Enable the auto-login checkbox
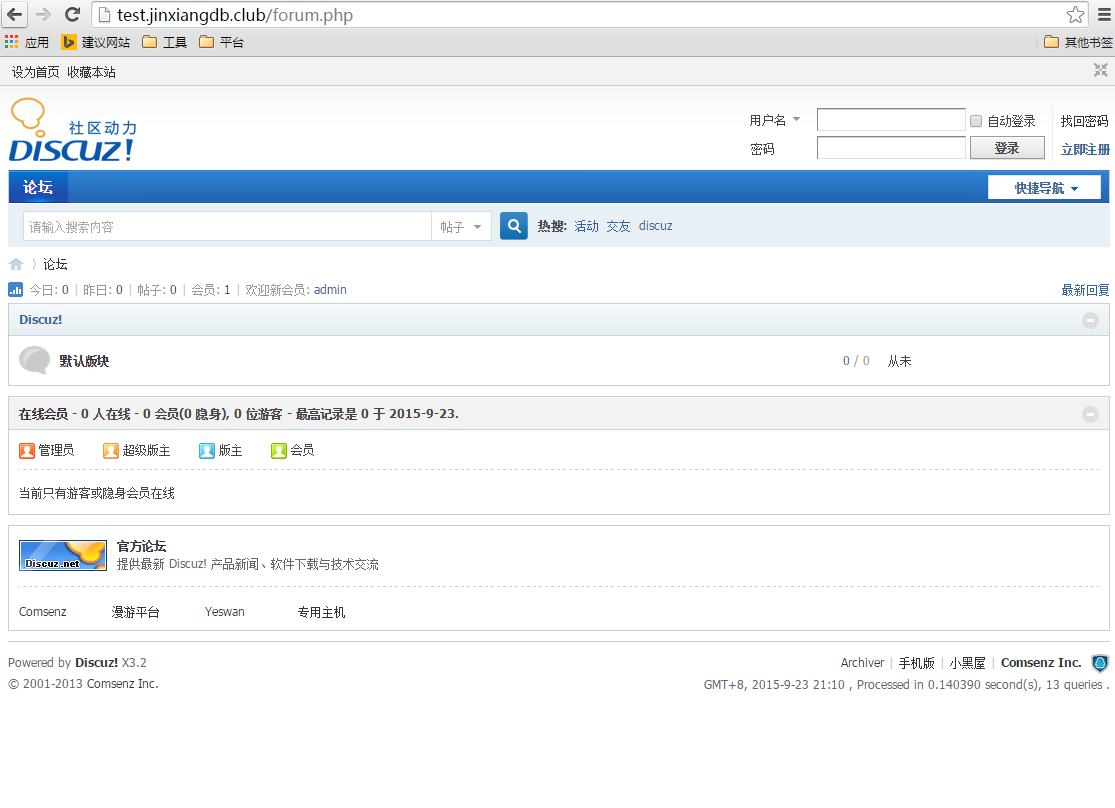Image resolution: width=1115 pixels, height=808 pixels. coord(976,121)
